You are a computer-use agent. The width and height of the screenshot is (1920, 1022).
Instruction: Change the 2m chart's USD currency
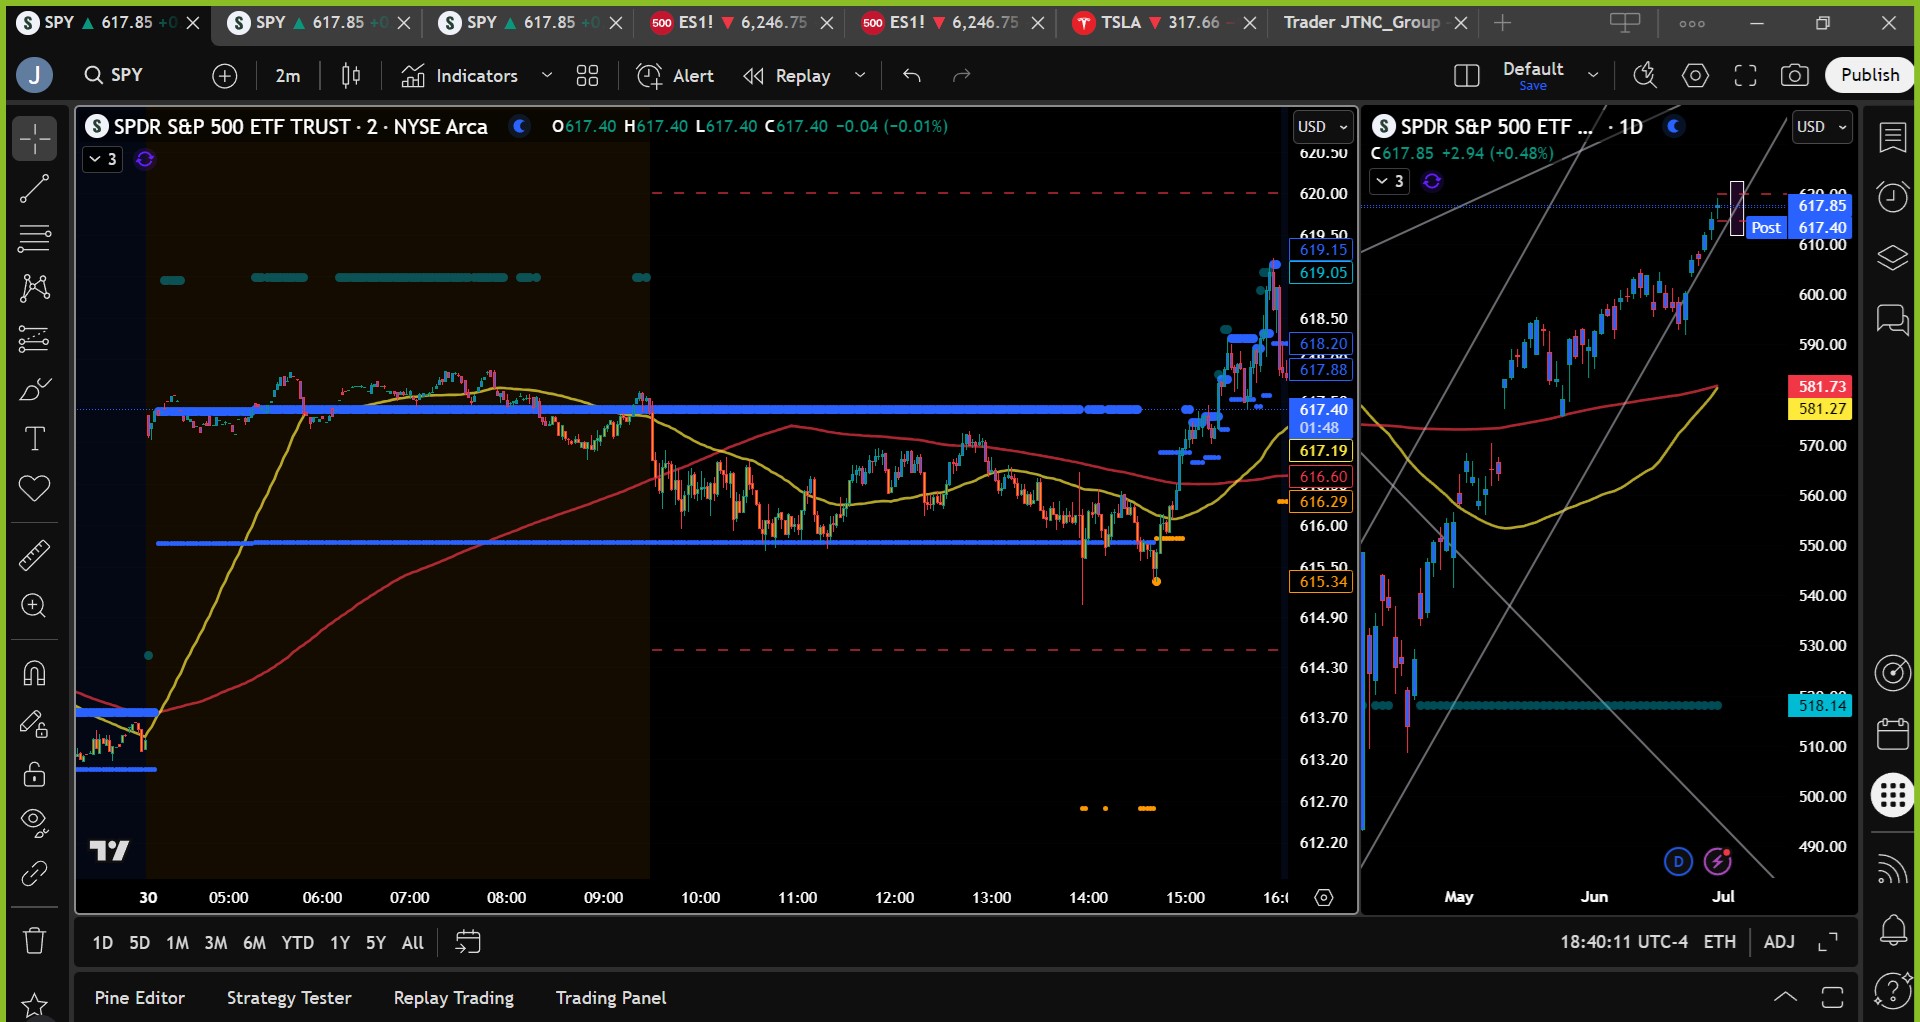point(1322,127)
